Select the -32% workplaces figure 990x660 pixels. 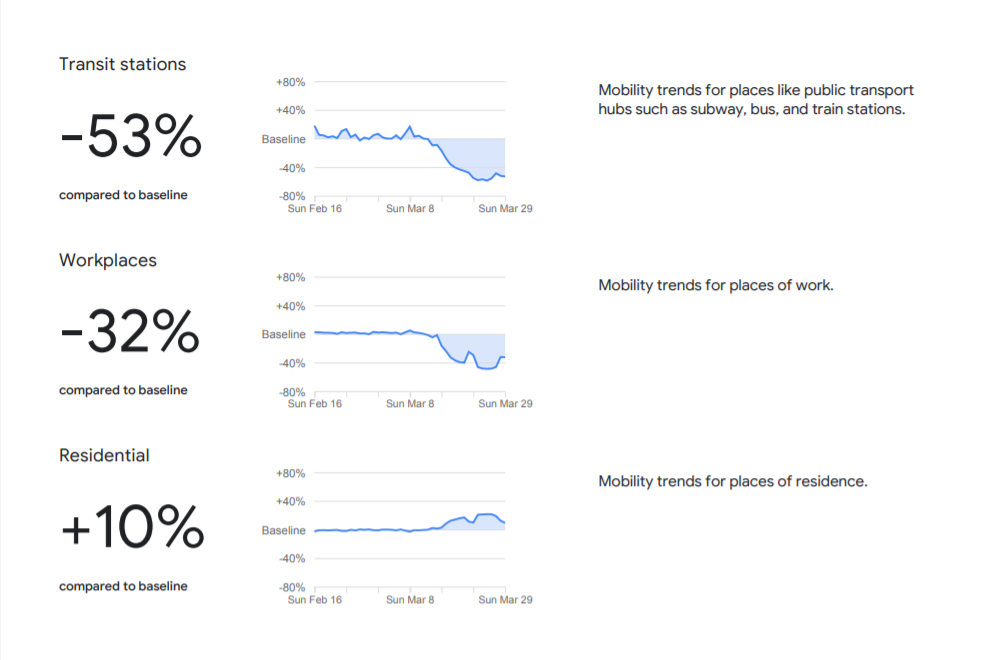130,332
